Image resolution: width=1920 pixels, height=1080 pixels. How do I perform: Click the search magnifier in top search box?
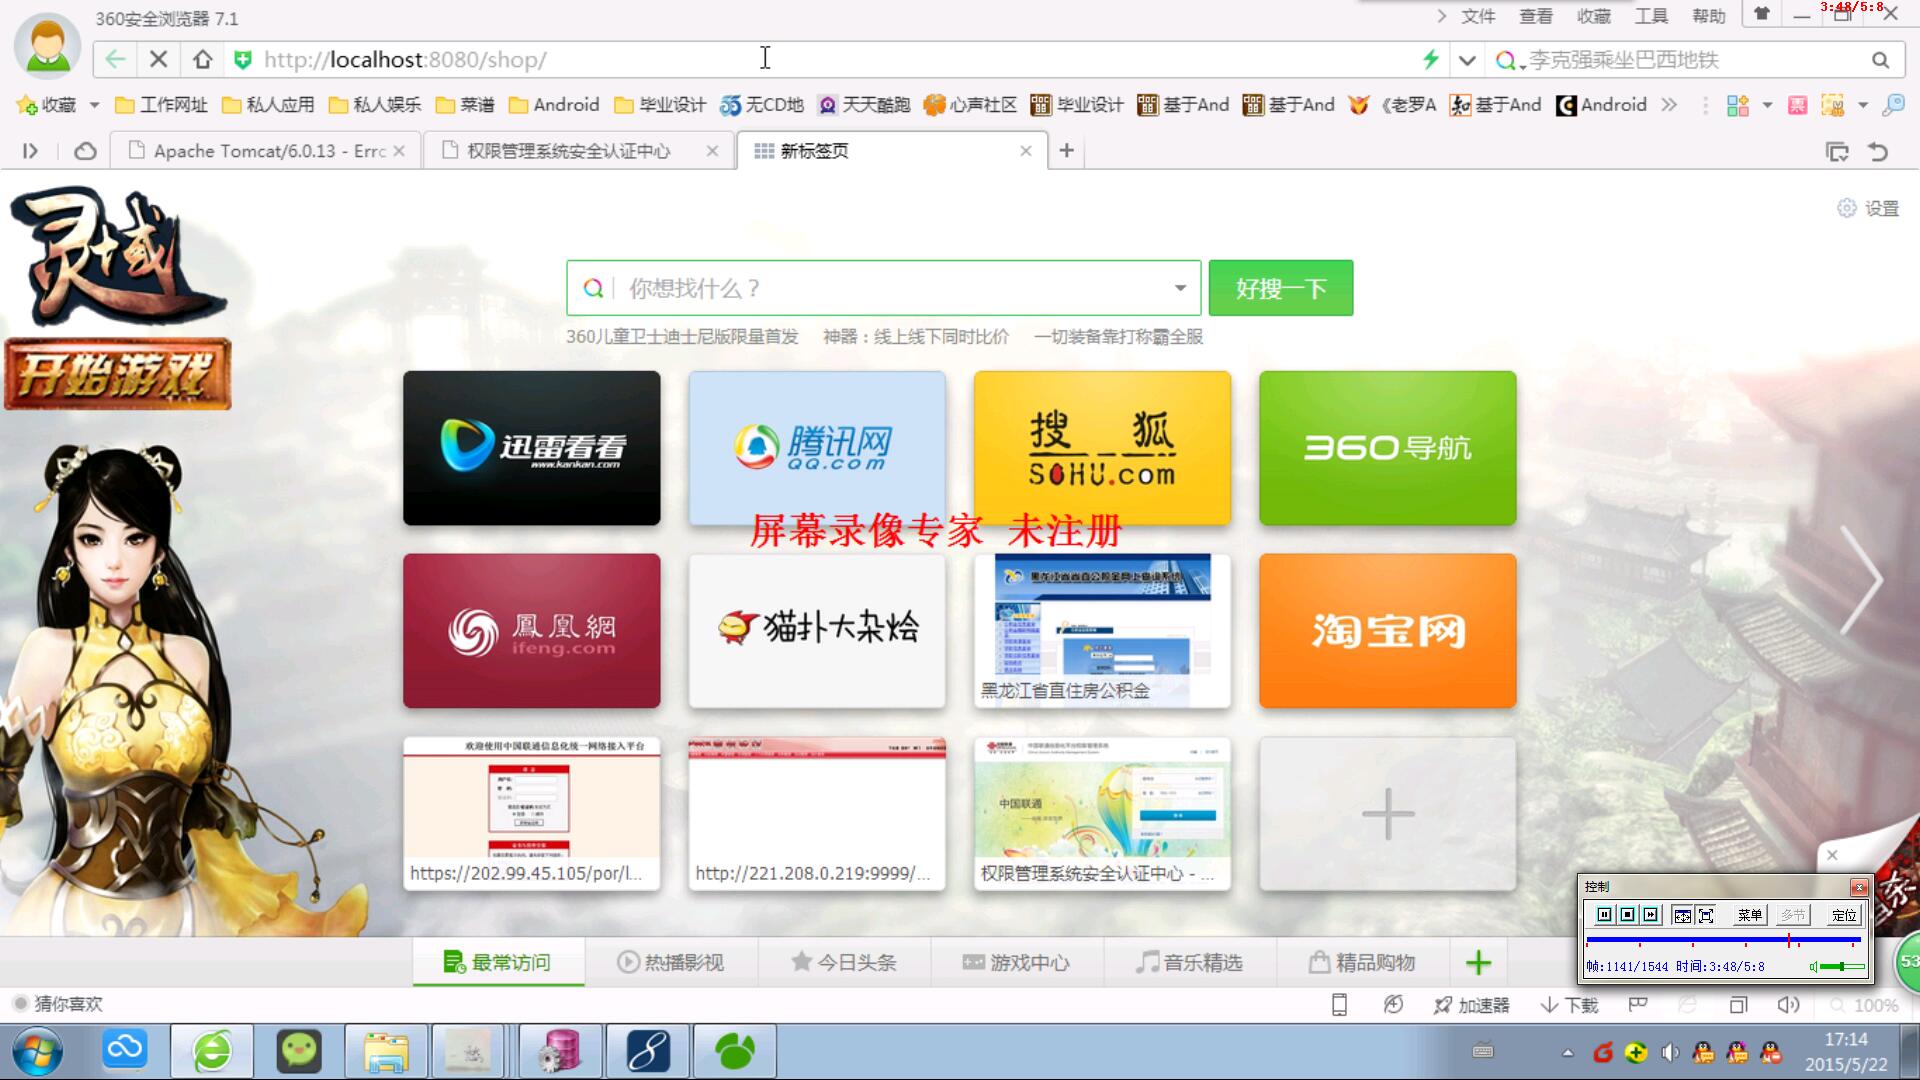(1880, 60)
